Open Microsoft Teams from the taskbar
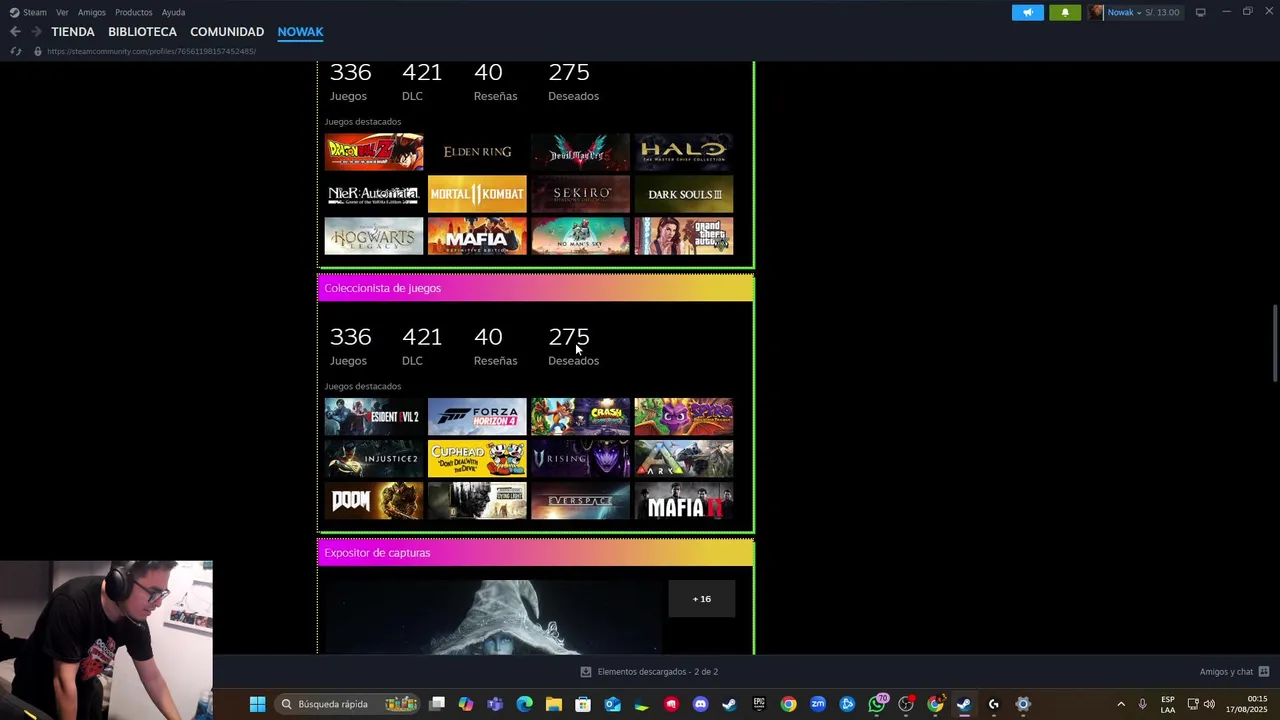Viewport: 1280px width, 720px height. [495, 704]
